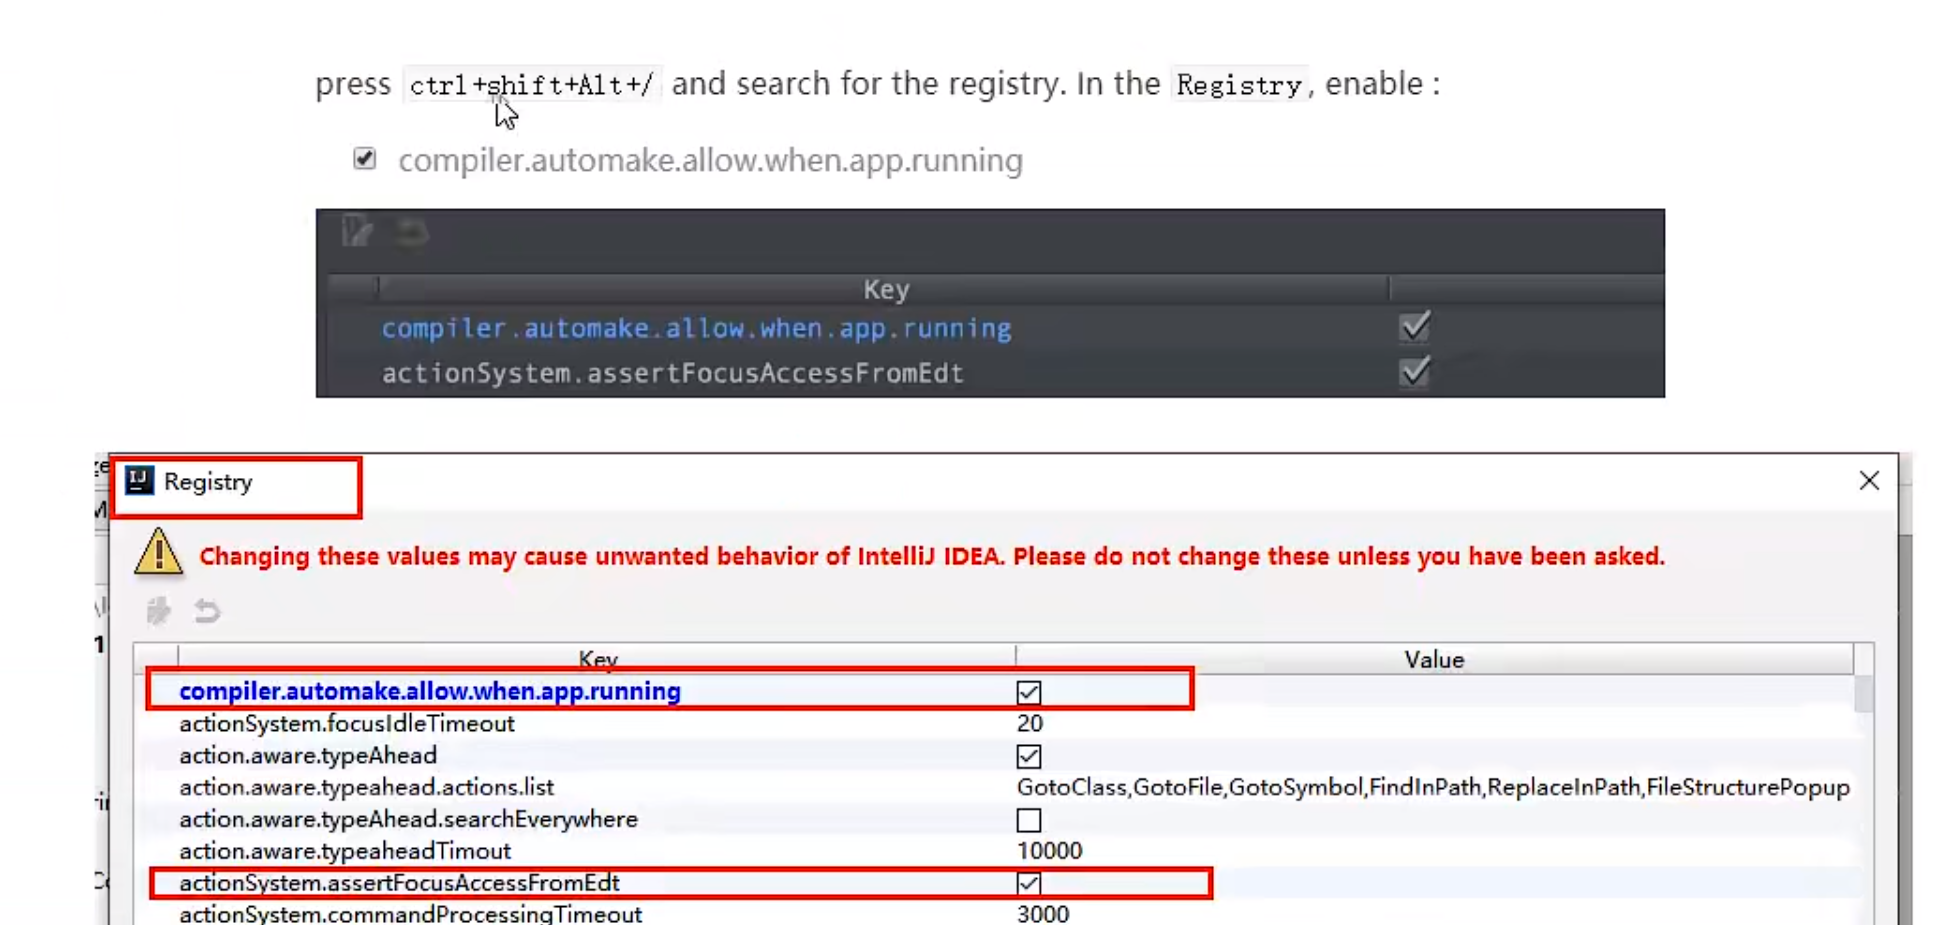Viewport: 1946px width, 925px height.
Task: Close the Registry dialog
Action: (1869, 481)
